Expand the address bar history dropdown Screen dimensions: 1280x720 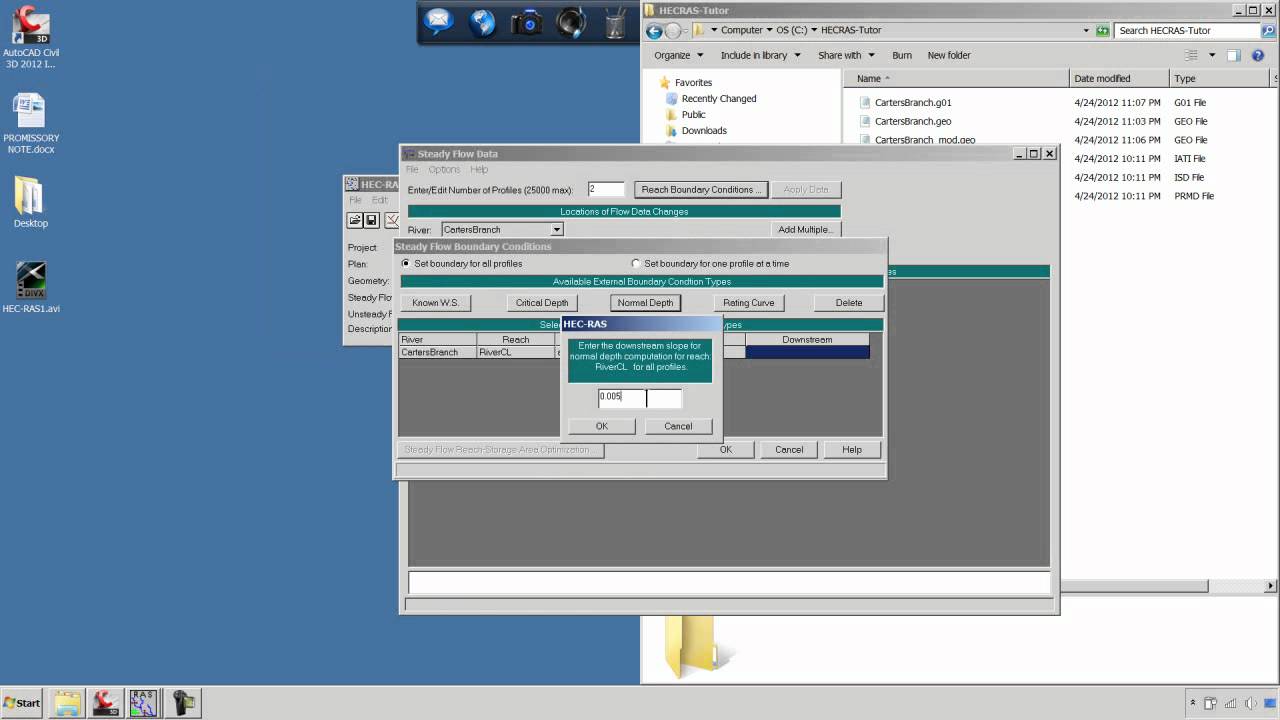(x=1086, y=31)
